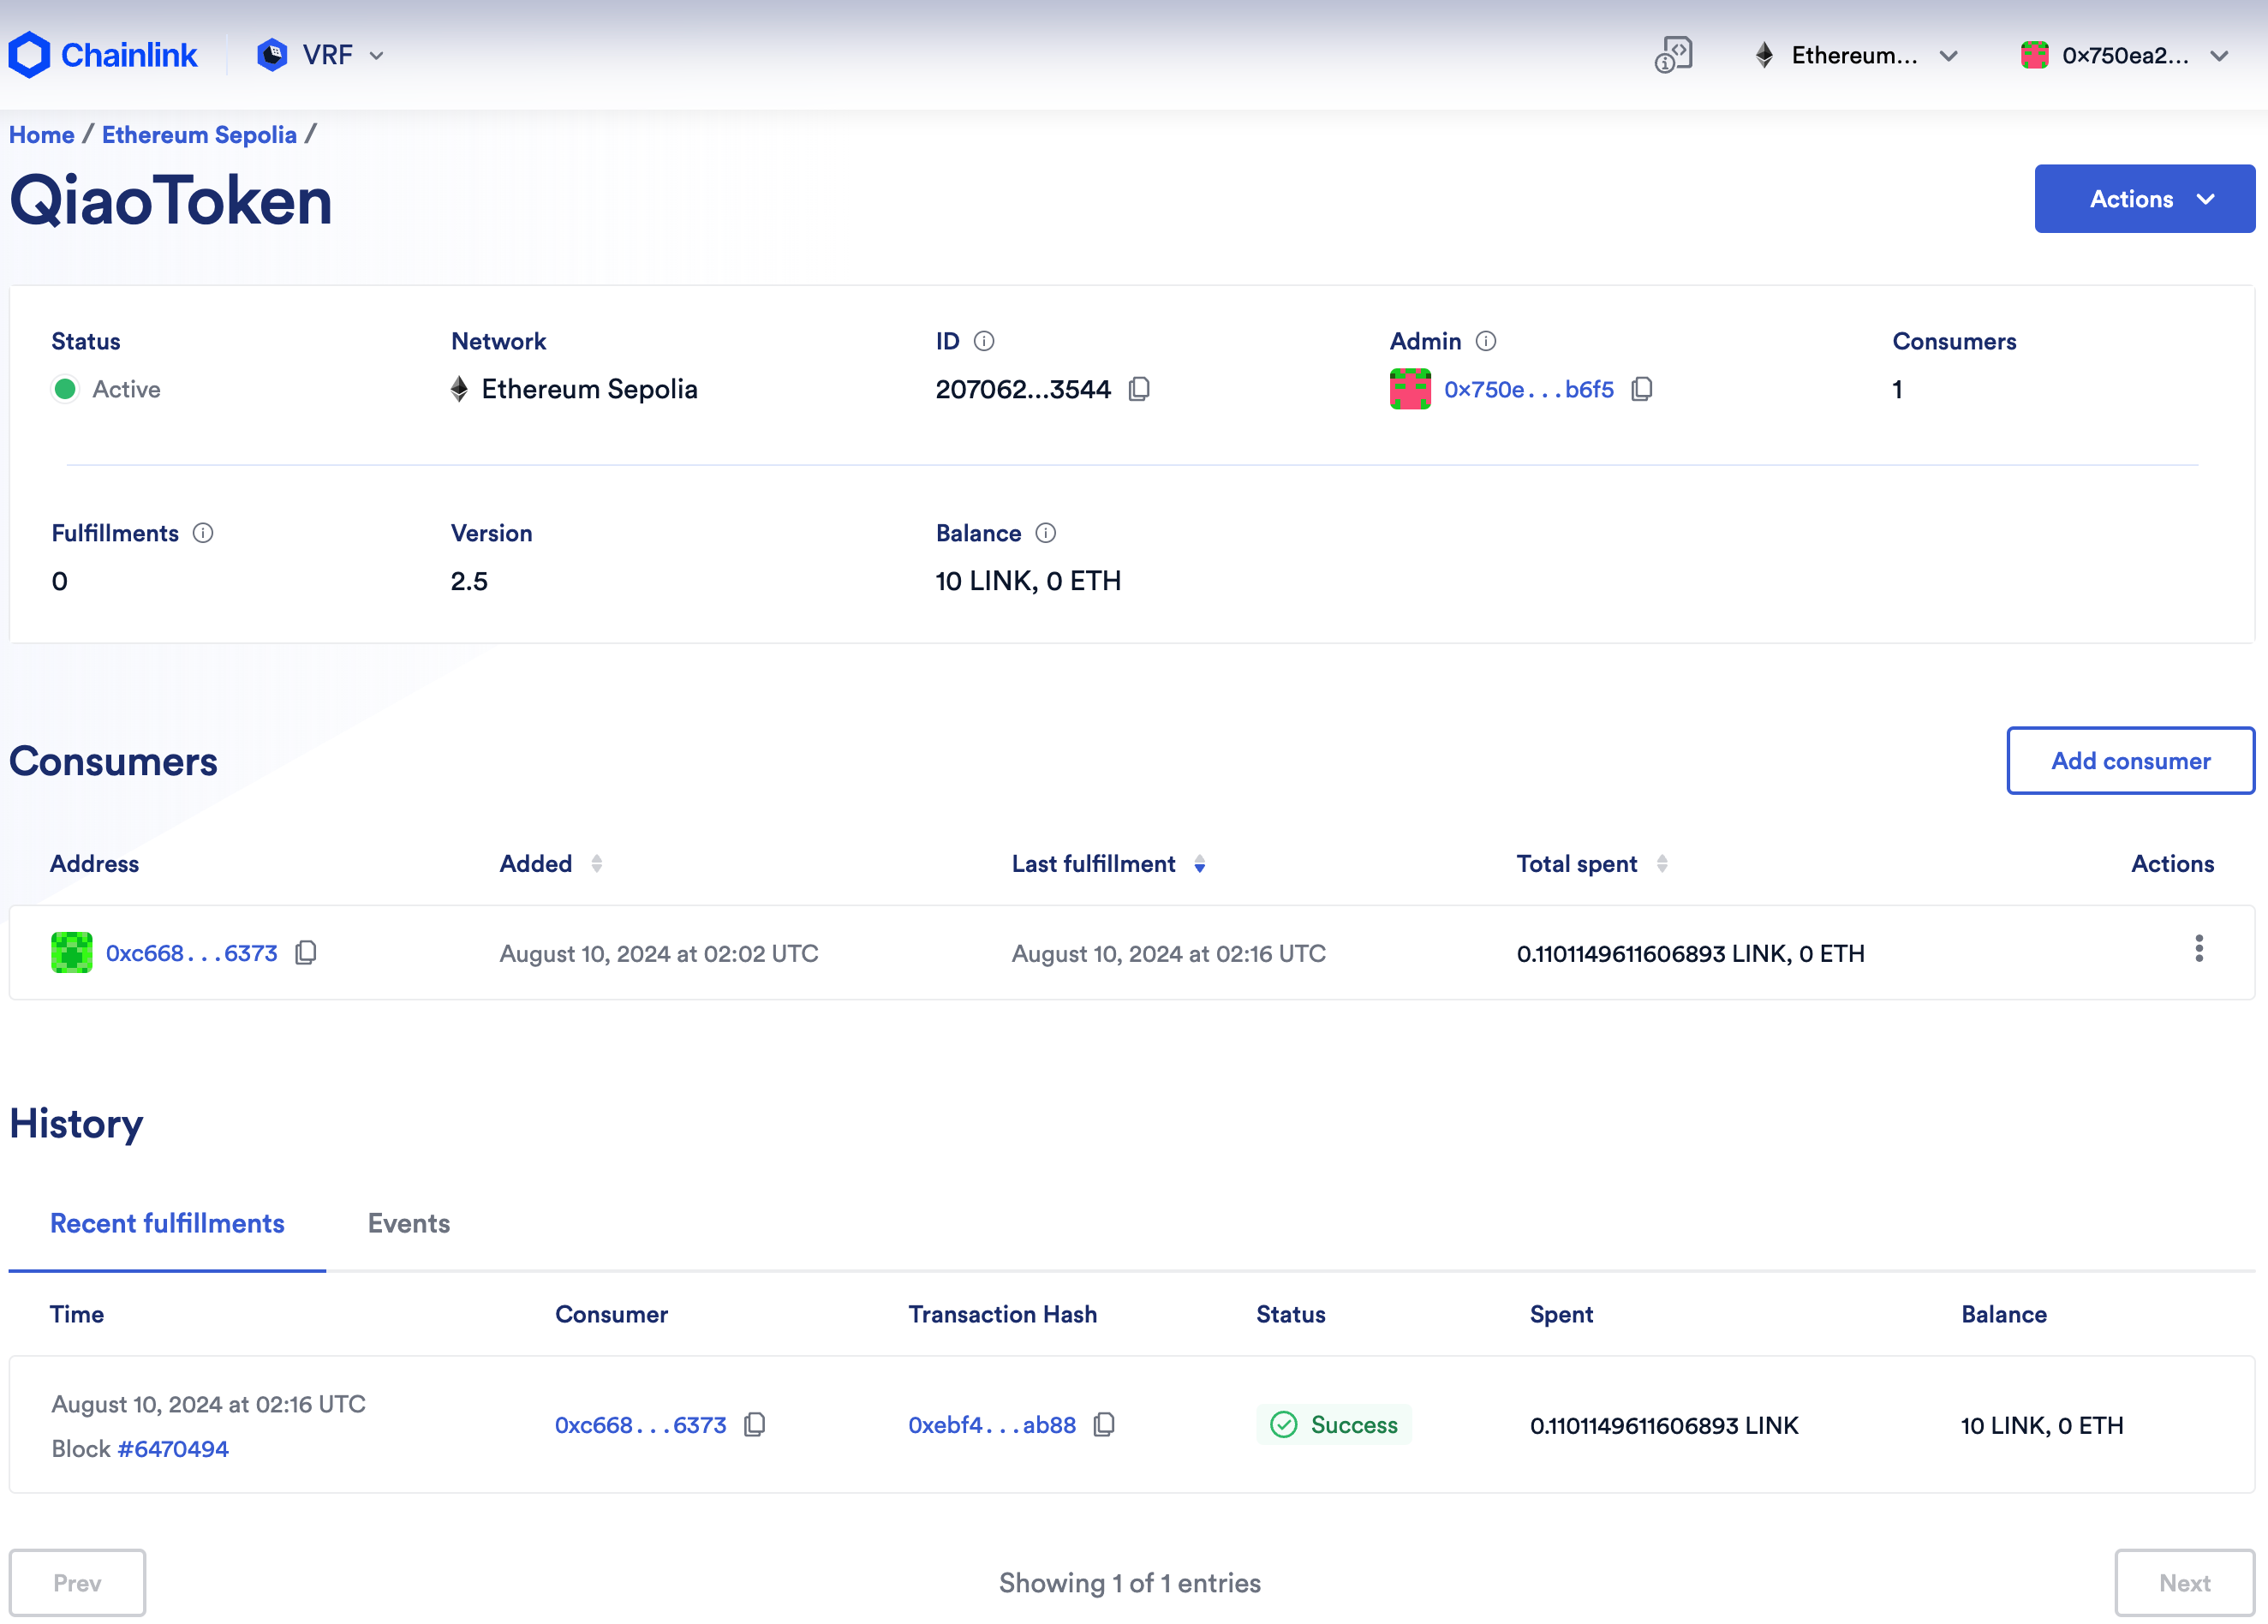Click the Ethereum Sepolia network value
The height and width of the screenshot is (1624, 2268).
click(x=574, y=390)
